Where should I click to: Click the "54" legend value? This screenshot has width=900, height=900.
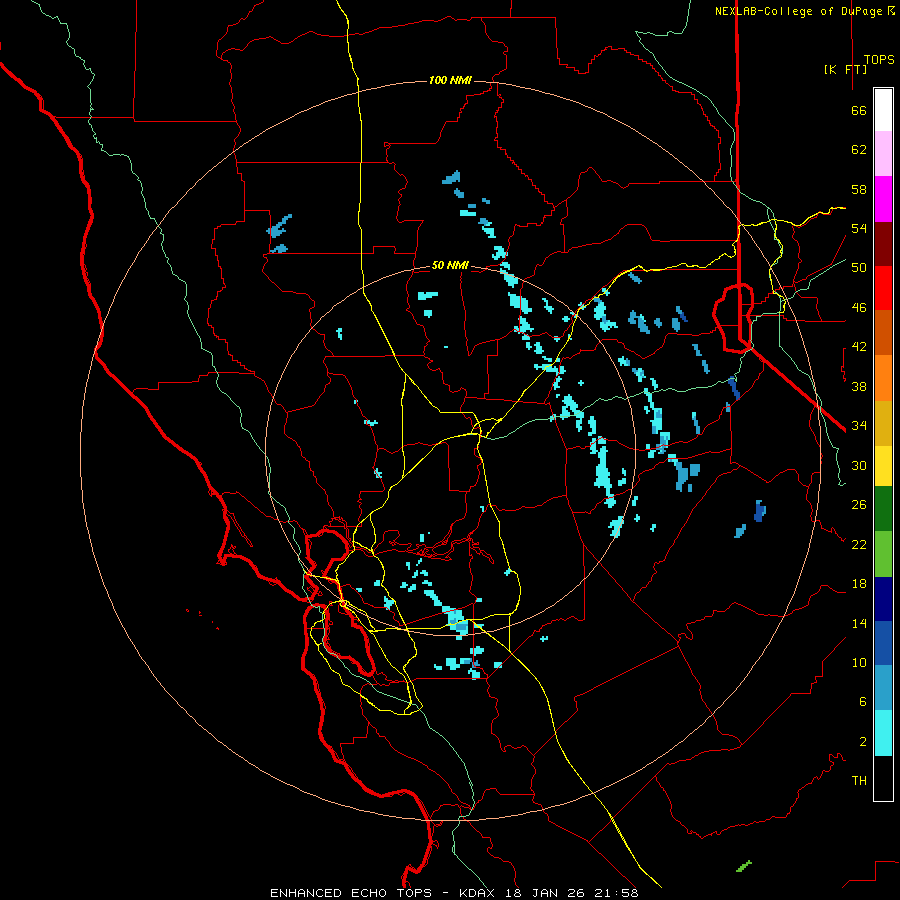pyautogui.click(x=859, y=228)
